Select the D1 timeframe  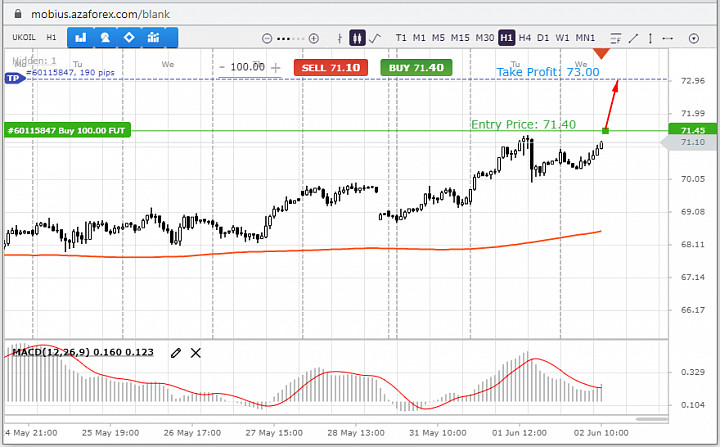(543, 38)
